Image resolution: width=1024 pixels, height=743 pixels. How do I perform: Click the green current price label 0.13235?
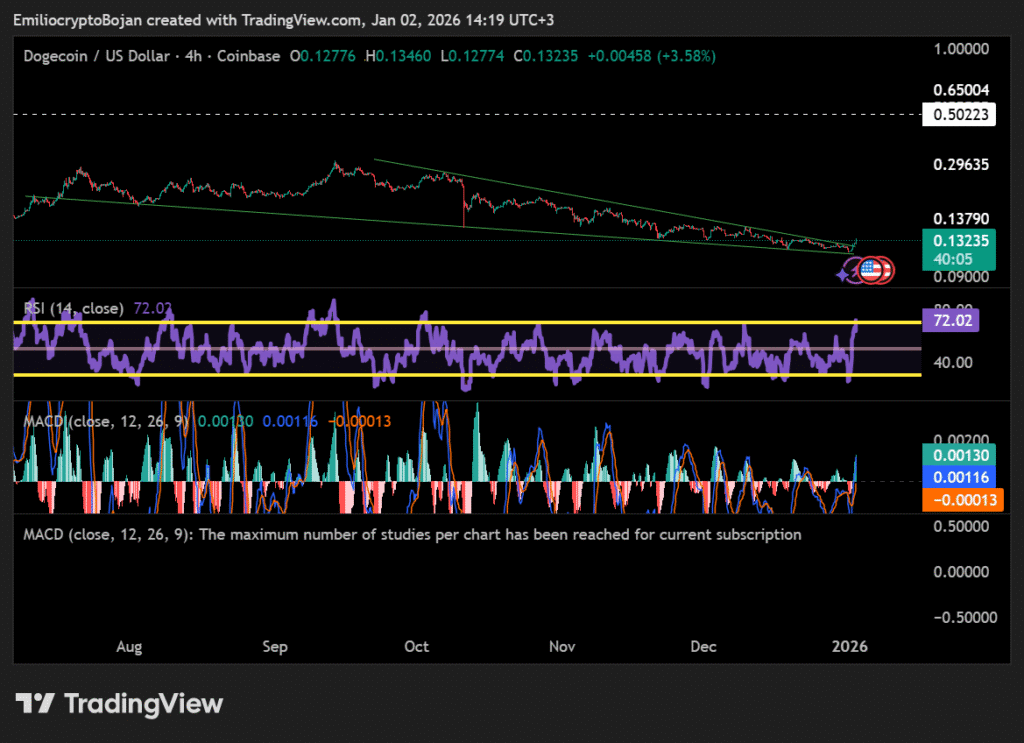(x=960, y=240)
